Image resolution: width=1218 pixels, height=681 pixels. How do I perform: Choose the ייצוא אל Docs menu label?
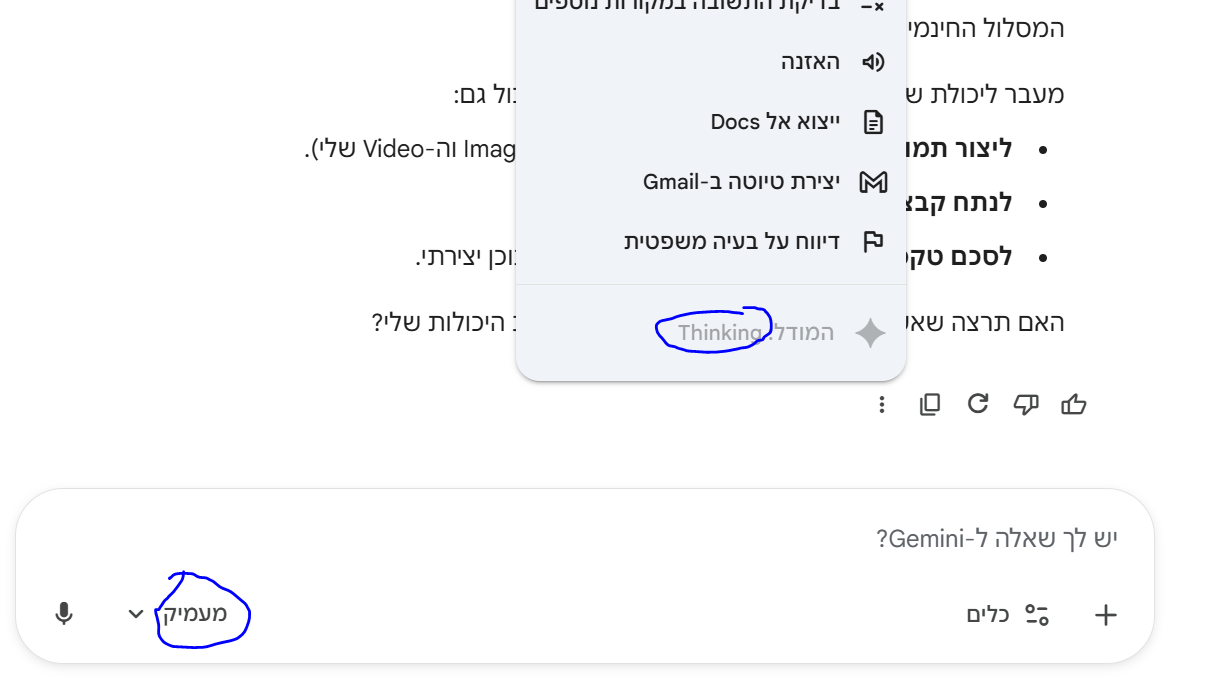tap(775, 122)
